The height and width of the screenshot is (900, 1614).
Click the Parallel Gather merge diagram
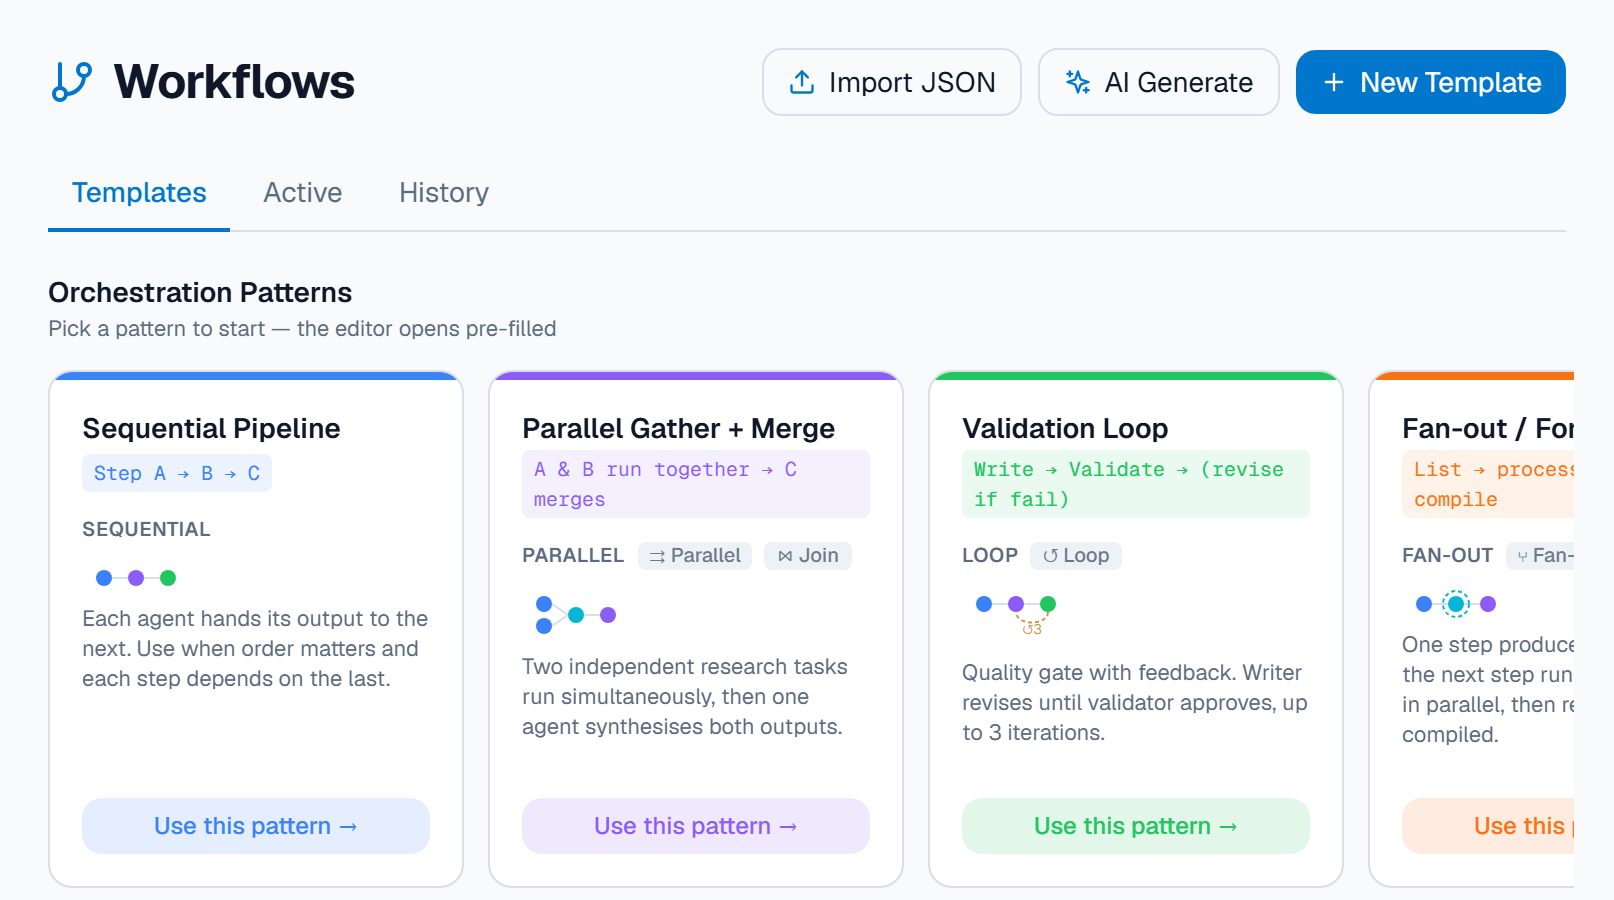(576, 615)
